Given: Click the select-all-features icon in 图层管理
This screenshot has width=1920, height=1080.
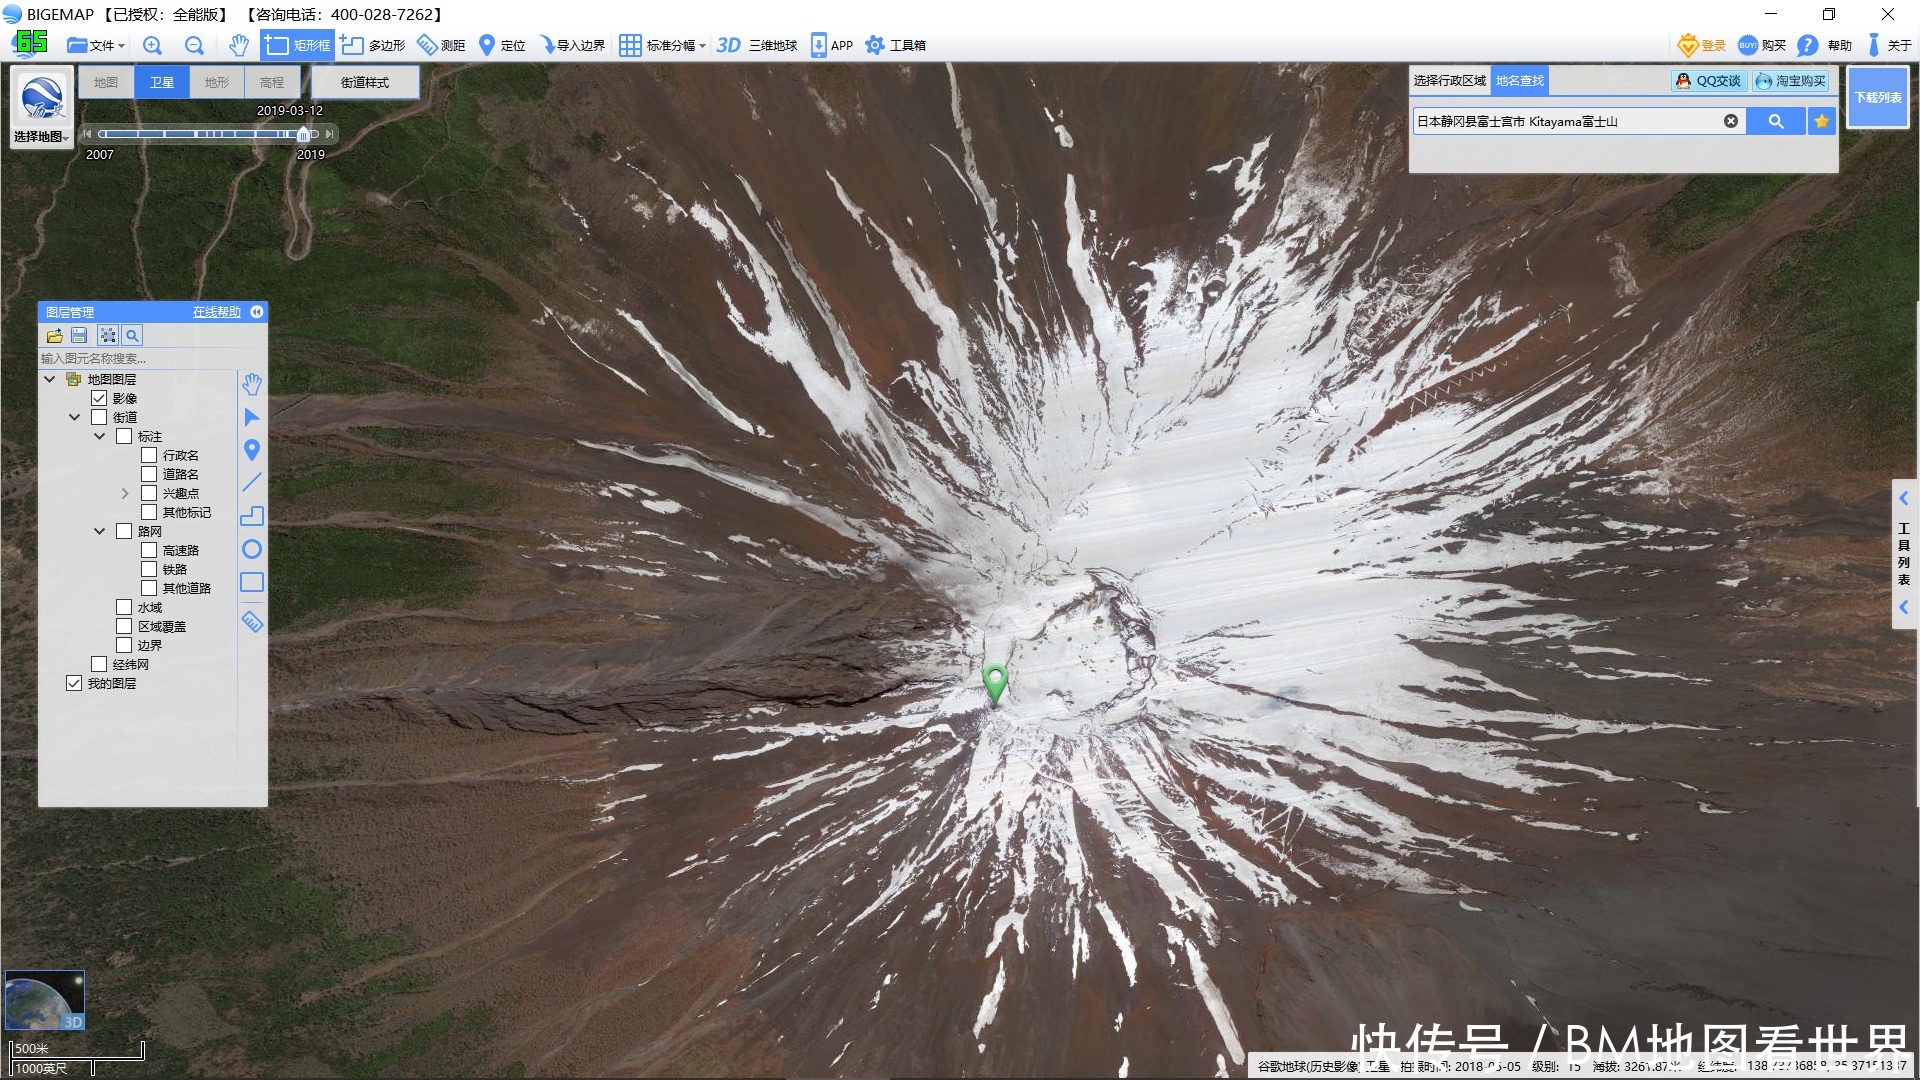Looking at the screenshot, I should [x=108, y=336].
